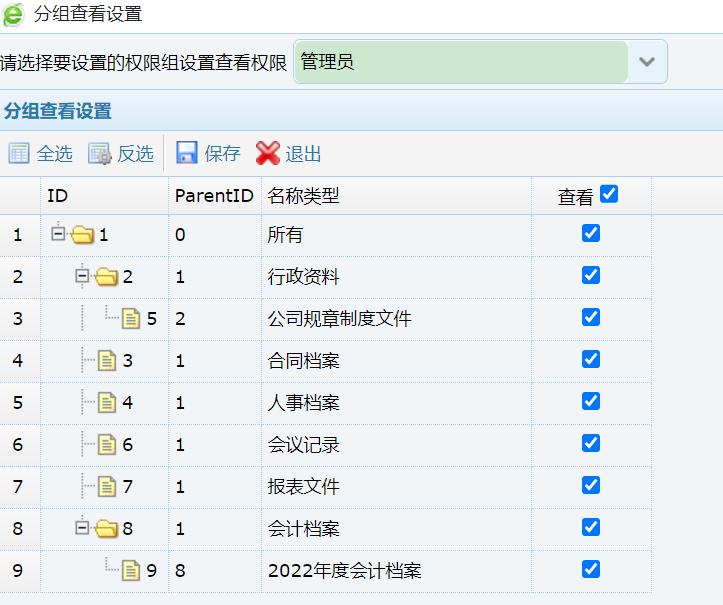Uncheck the view checkbox for 2022年度会计档案
The image size is (723, 605).
591,569
